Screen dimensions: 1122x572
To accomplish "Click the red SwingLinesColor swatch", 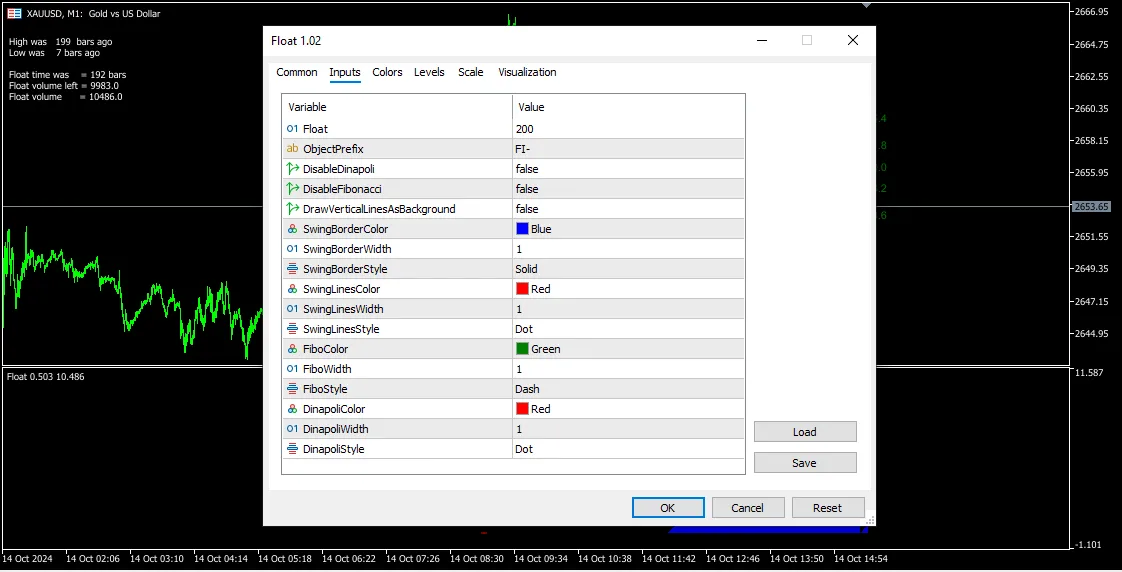I will [x=522, y=289].
